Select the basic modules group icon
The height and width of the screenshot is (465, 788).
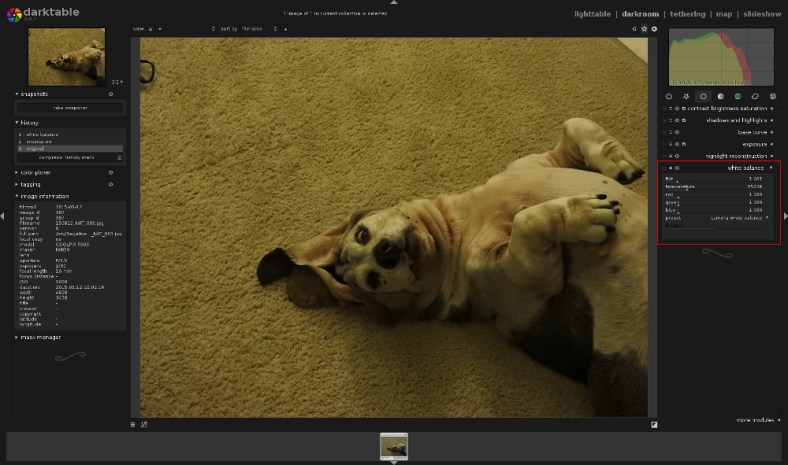pyautogui.click(x=703, y=96)
